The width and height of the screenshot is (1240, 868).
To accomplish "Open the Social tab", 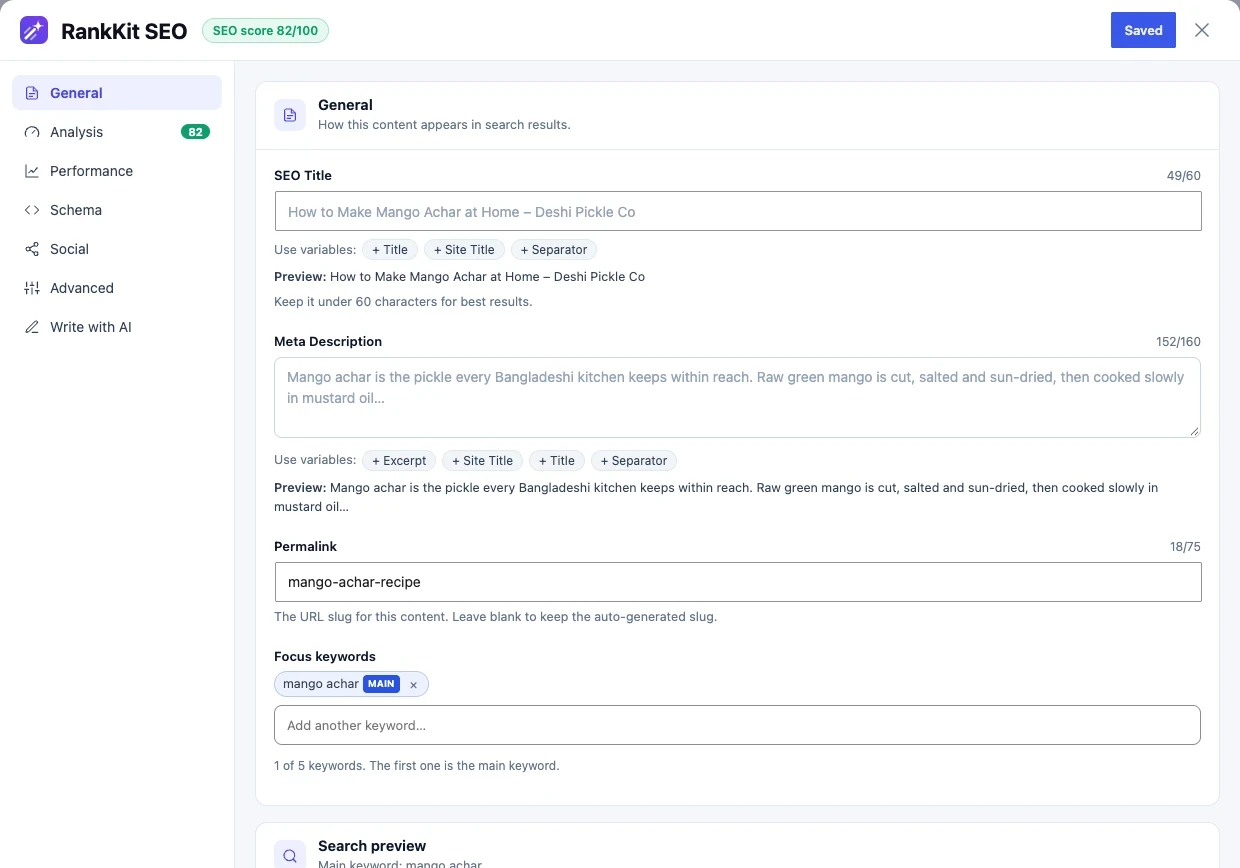I will (117, 249).
